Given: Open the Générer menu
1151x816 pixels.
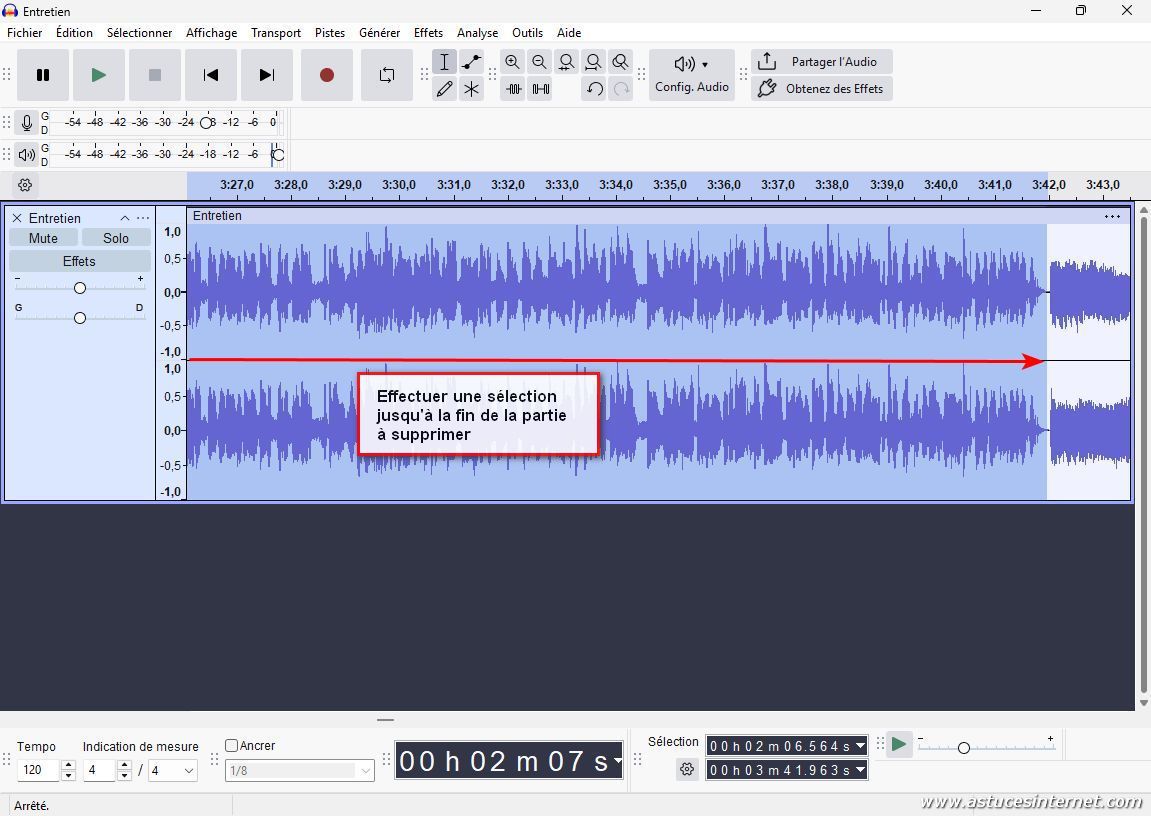Looking at the screenshot, I should [379, 32].
